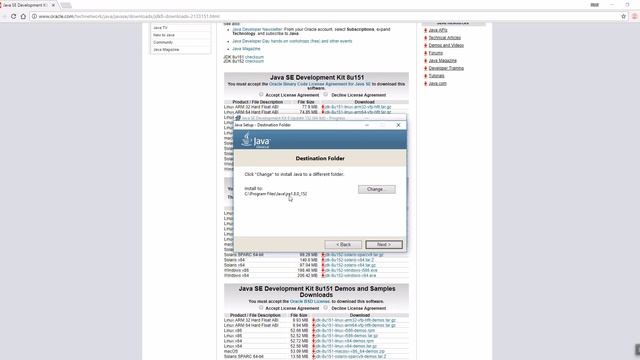The image size is (640, 360).
Task: Click download arrow icon for Windows x64 row
Action: coord(323,276)
